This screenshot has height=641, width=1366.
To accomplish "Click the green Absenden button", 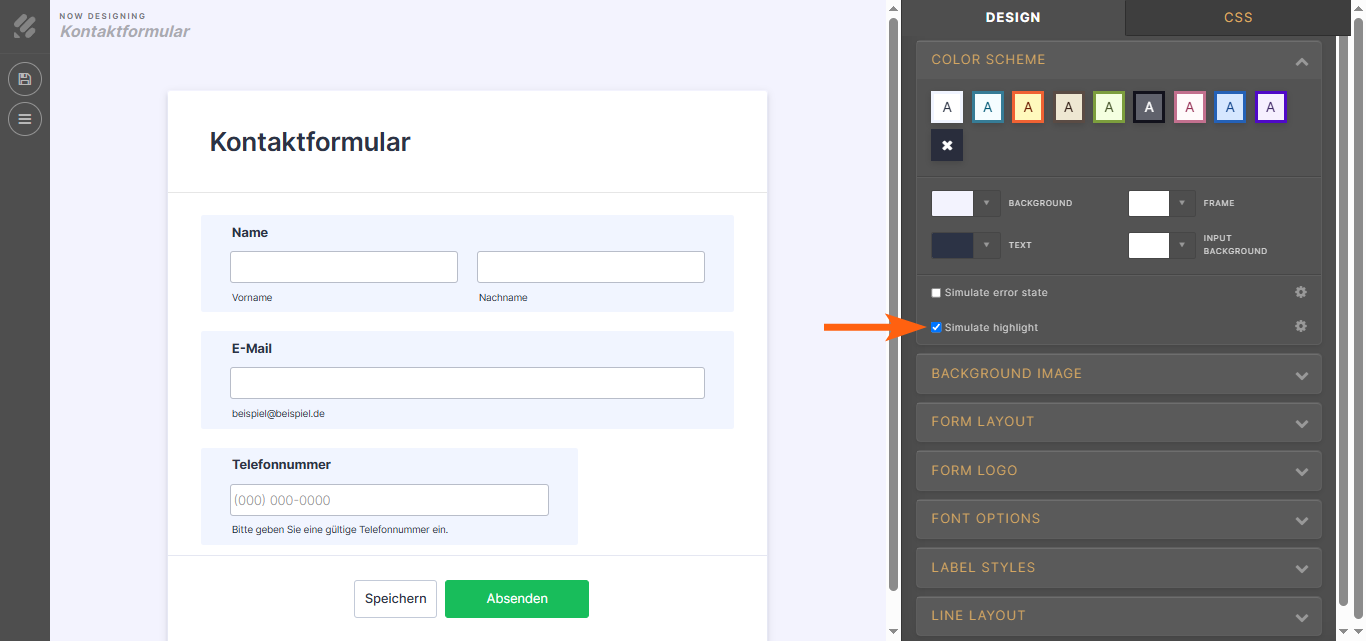I will [x=517, y=599].
